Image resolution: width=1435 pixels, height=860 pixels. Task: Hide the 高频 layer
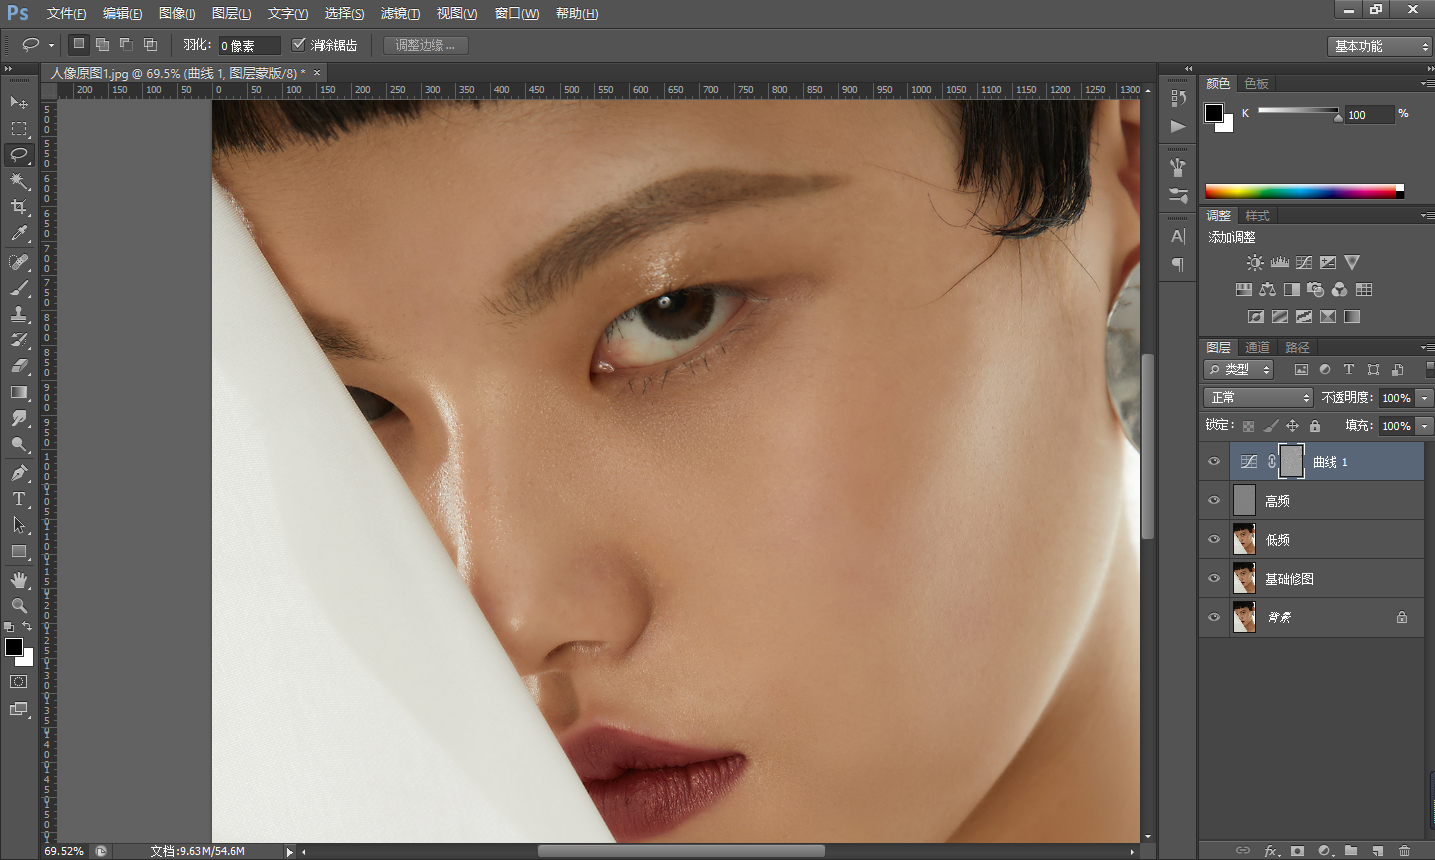1214,501
